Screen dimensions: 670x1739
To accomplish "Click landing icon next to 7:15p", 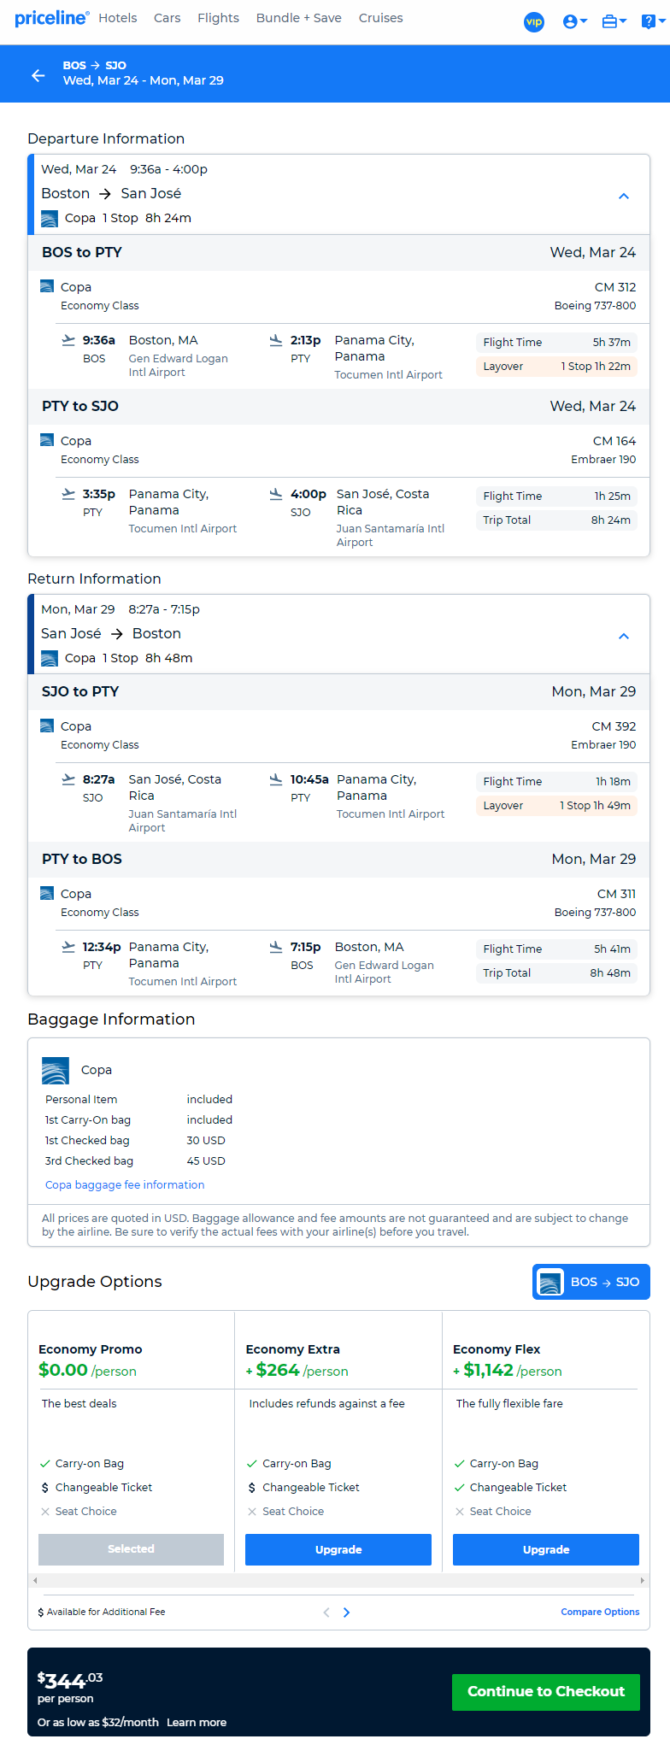I will point(276,946).
